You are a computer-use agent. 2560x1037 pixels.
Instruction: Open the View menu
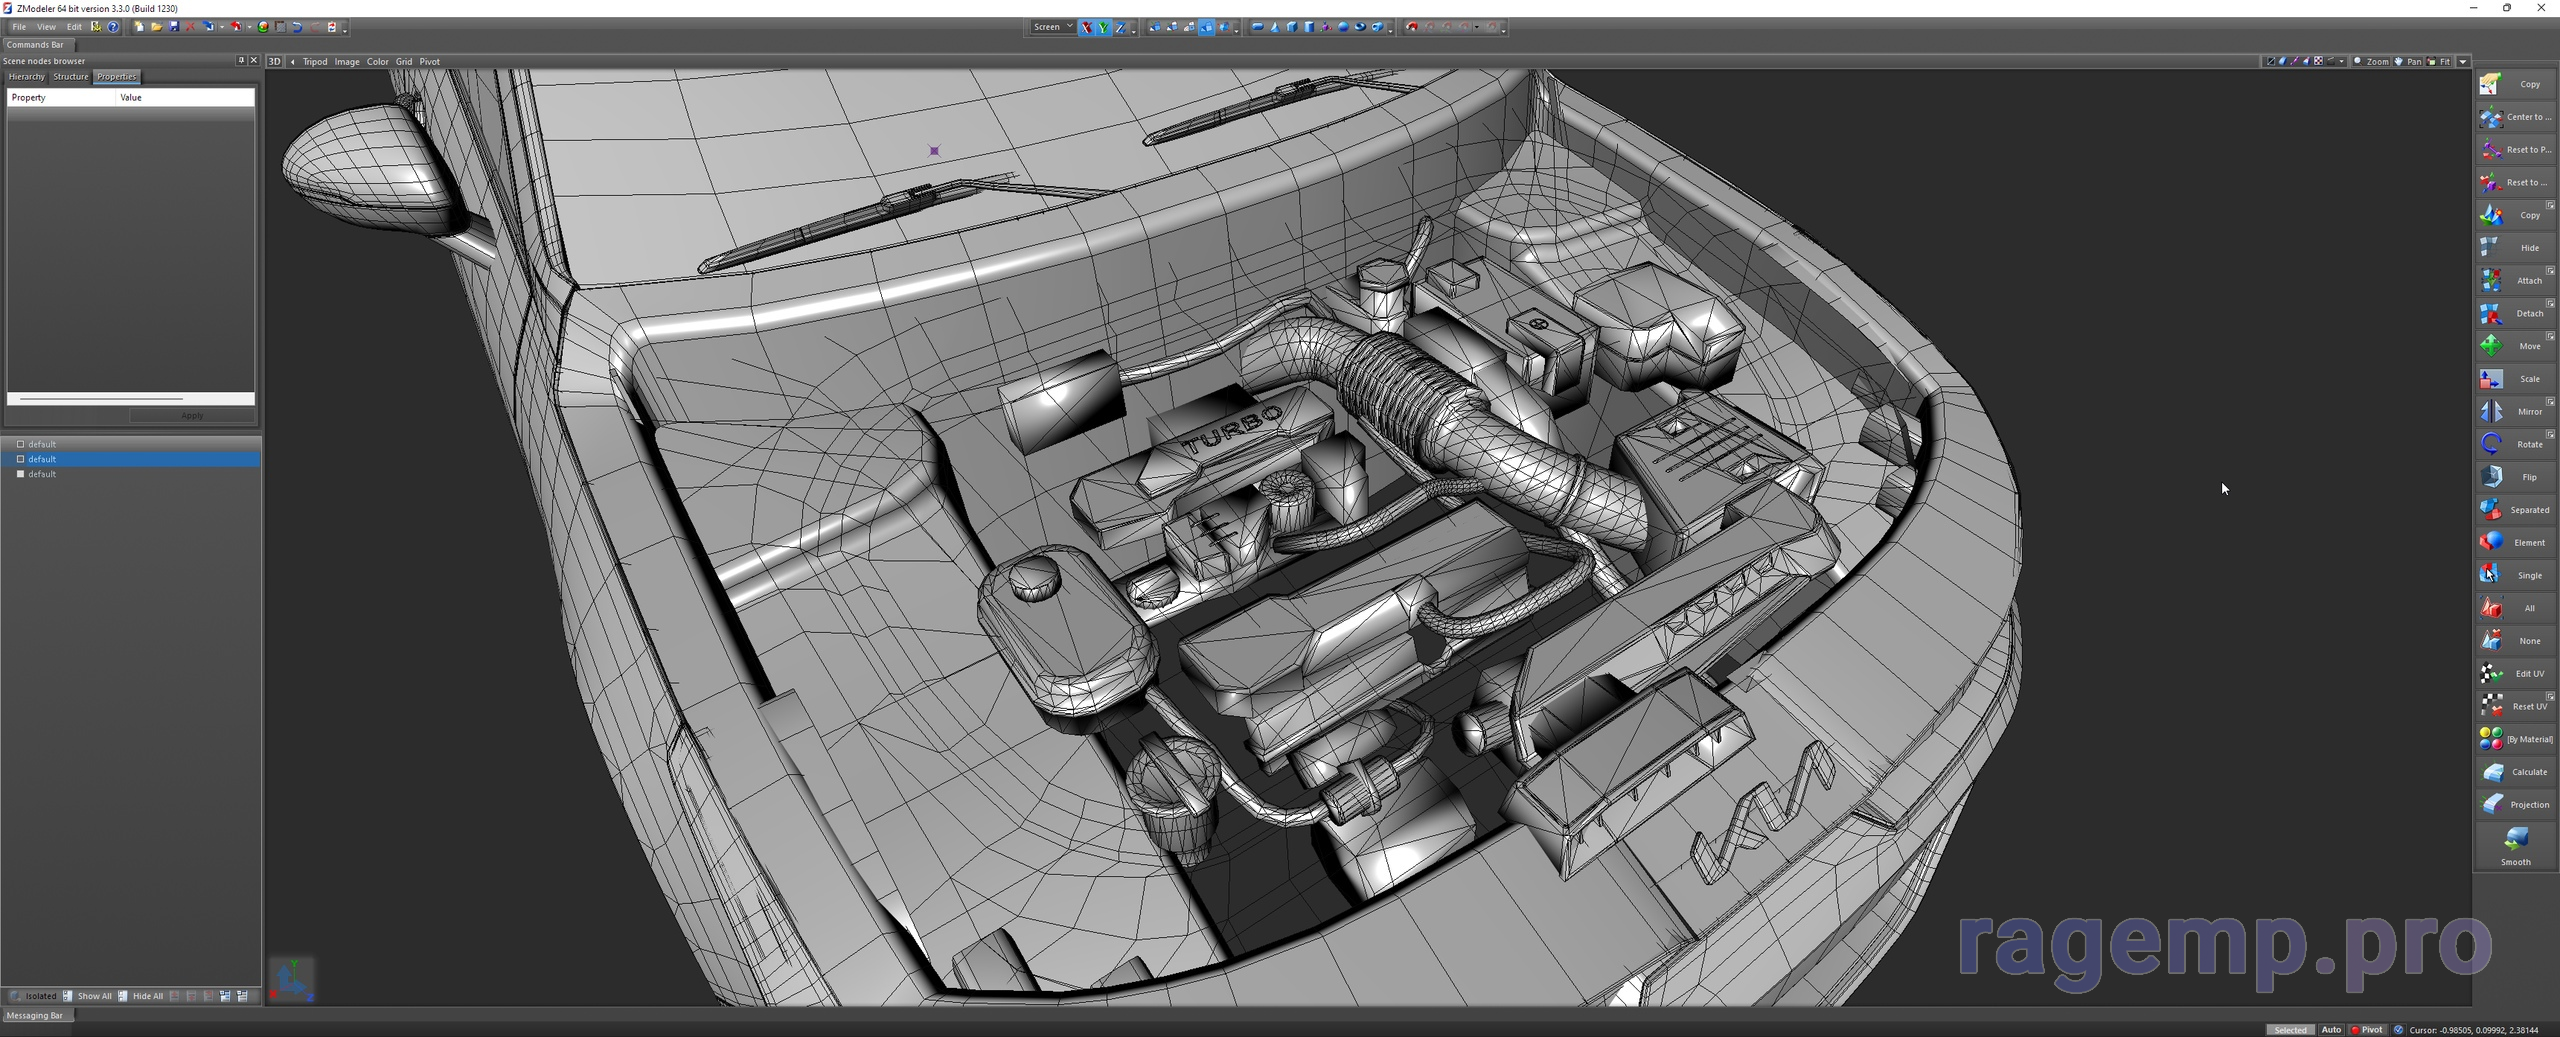click(x=46, y=27)
